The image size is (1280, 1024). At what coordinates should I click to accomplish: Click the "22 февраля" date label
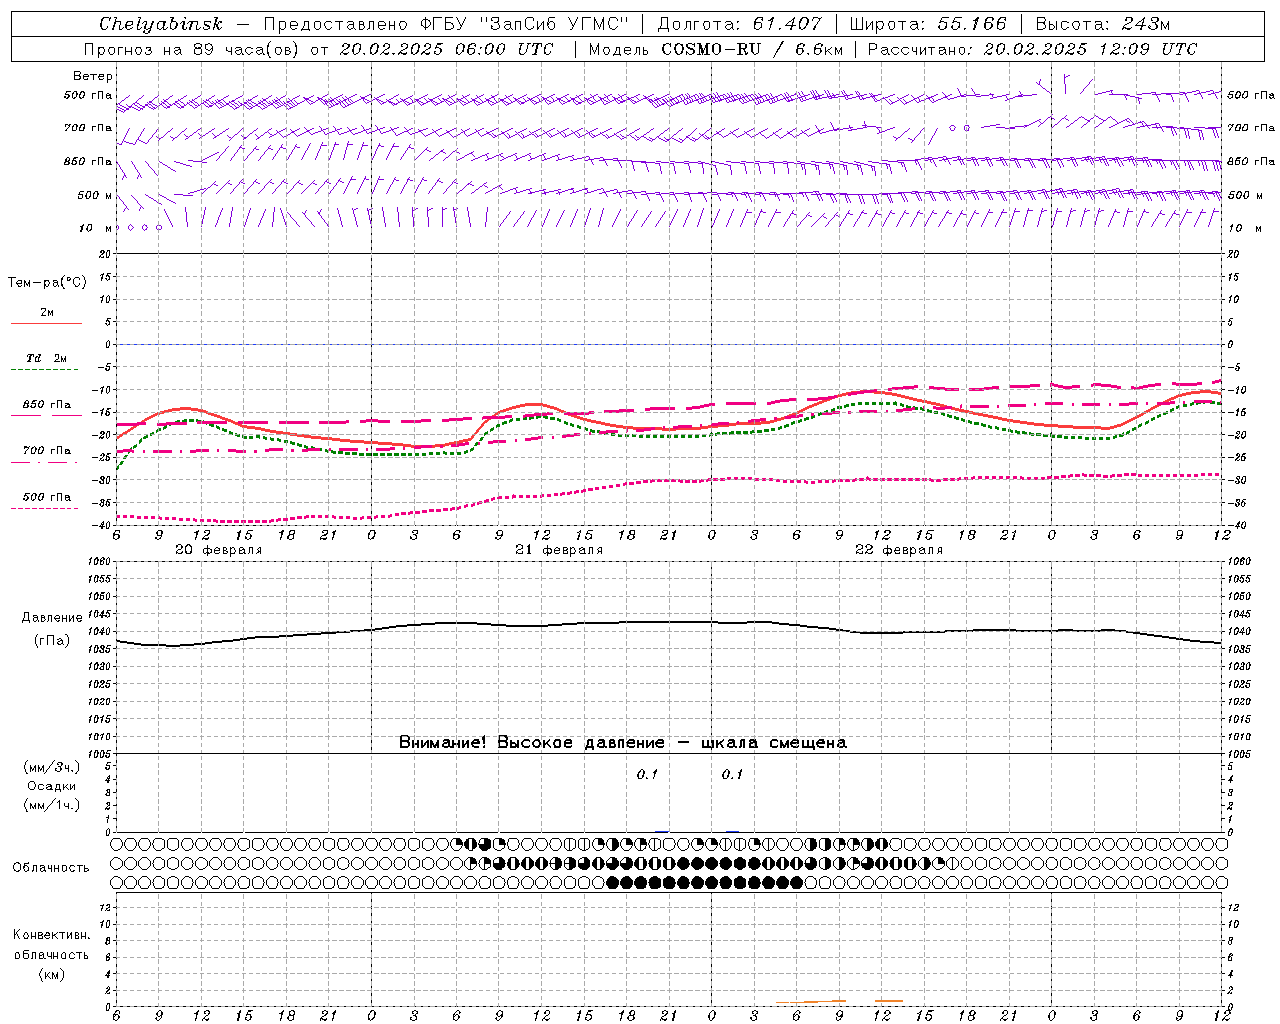click(x=899, y=550)
